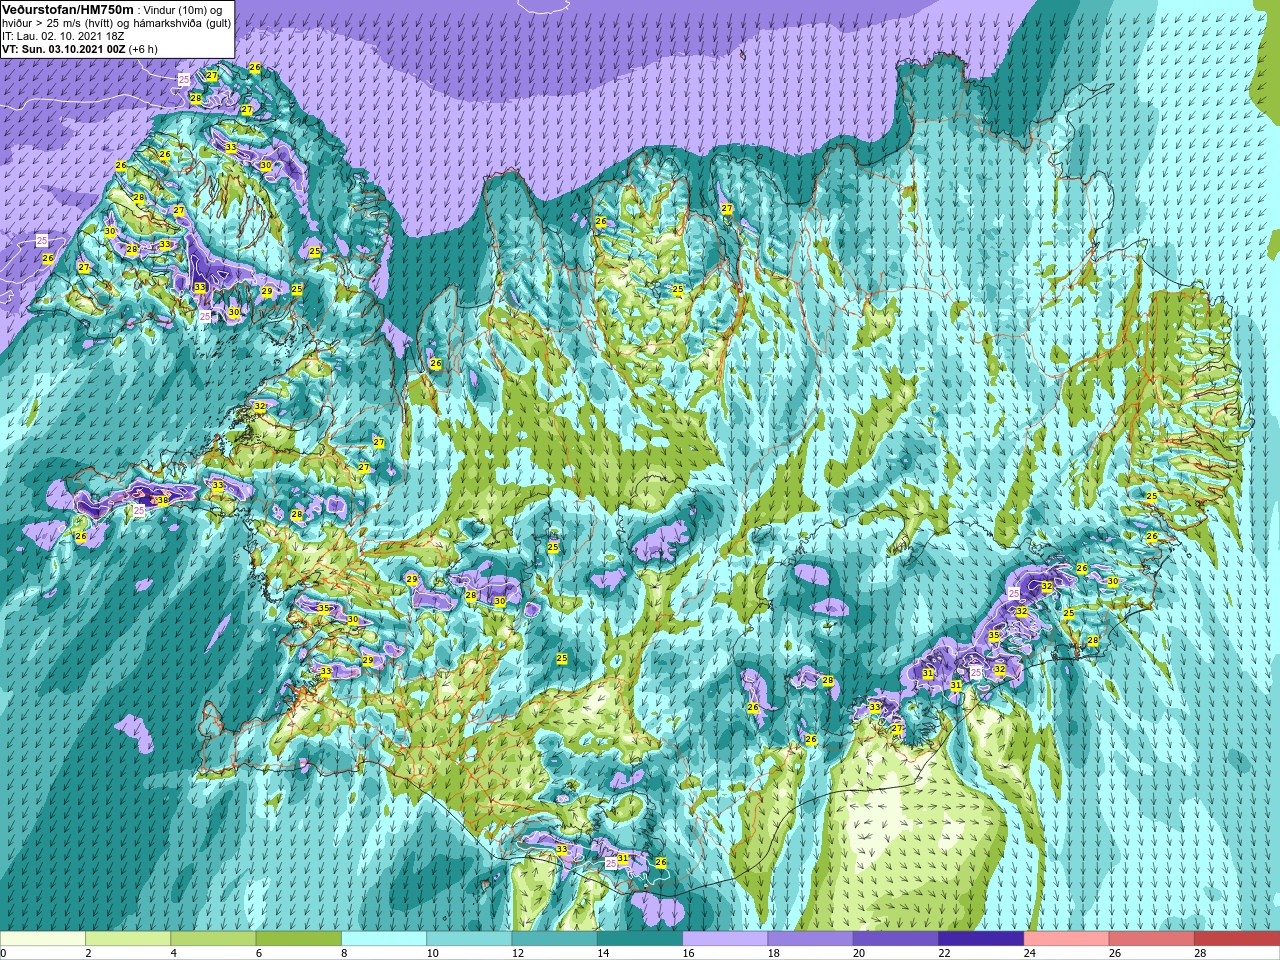
Task: Click the dark teal 14–16 legend swatch
Action: click(x=640, y=939)
